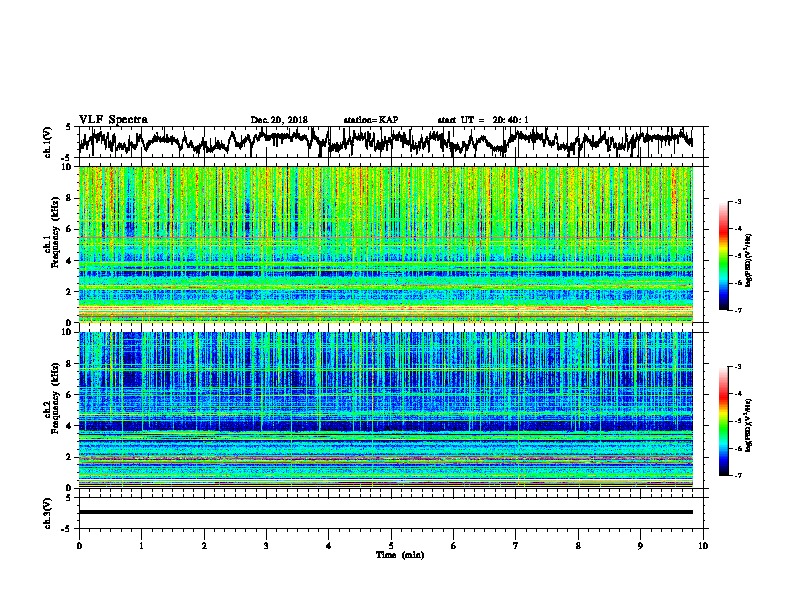The height and width of the screenshot is (612, 792).
Task: Click the time axis tick label "4"
Action: [x=329, y=546]
